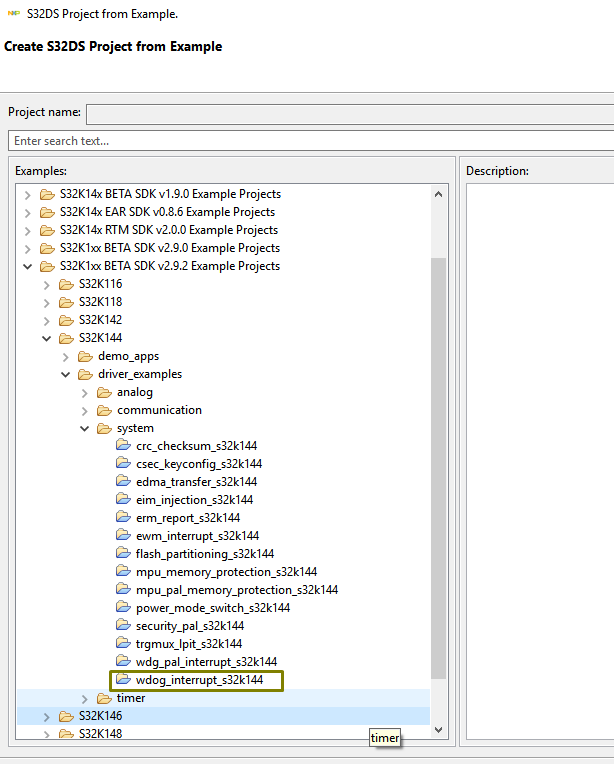This screenshot has height=764, width=614.
Task: Click the Description text area
Action: point(540,461)
